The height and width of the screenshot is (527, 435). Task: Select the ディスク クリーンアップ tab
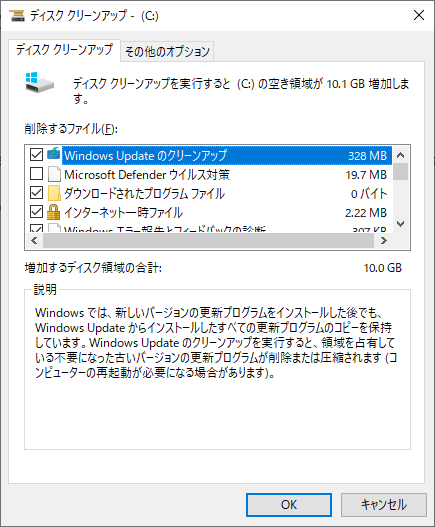(64, 50)
